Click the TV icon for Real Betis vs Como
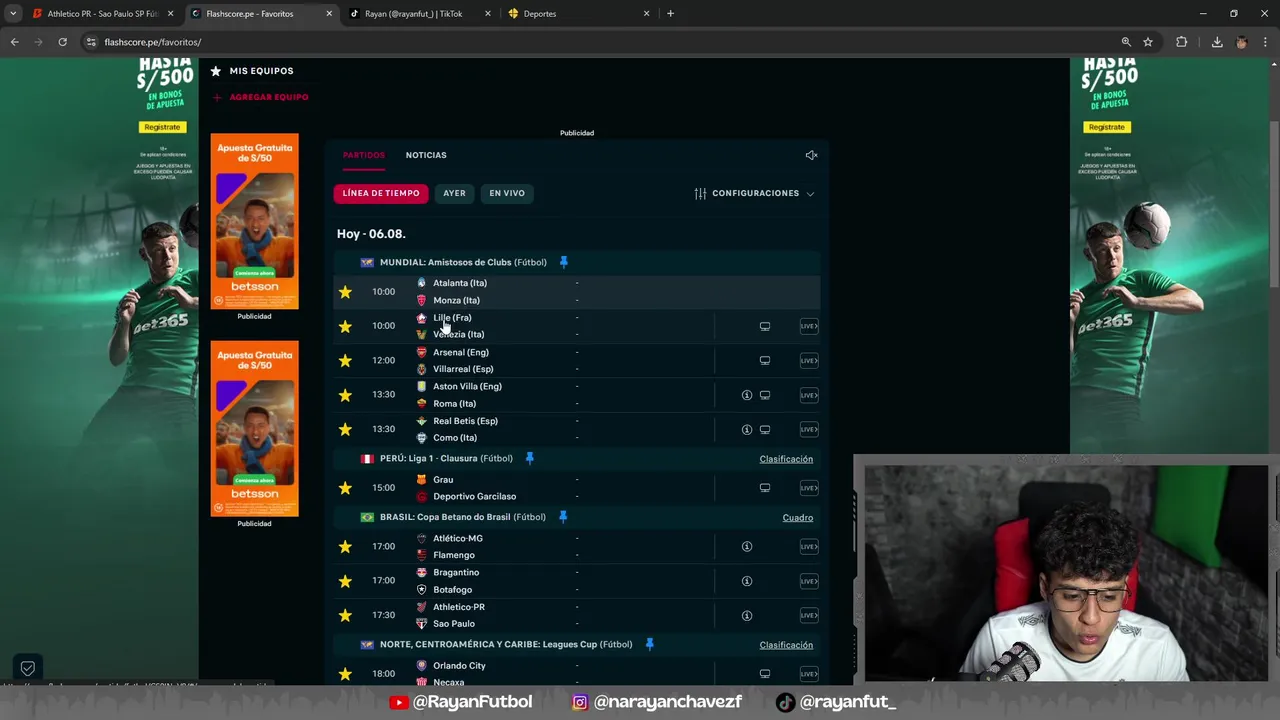This screenshot has height=720, width=1280. tap(765, 429)
